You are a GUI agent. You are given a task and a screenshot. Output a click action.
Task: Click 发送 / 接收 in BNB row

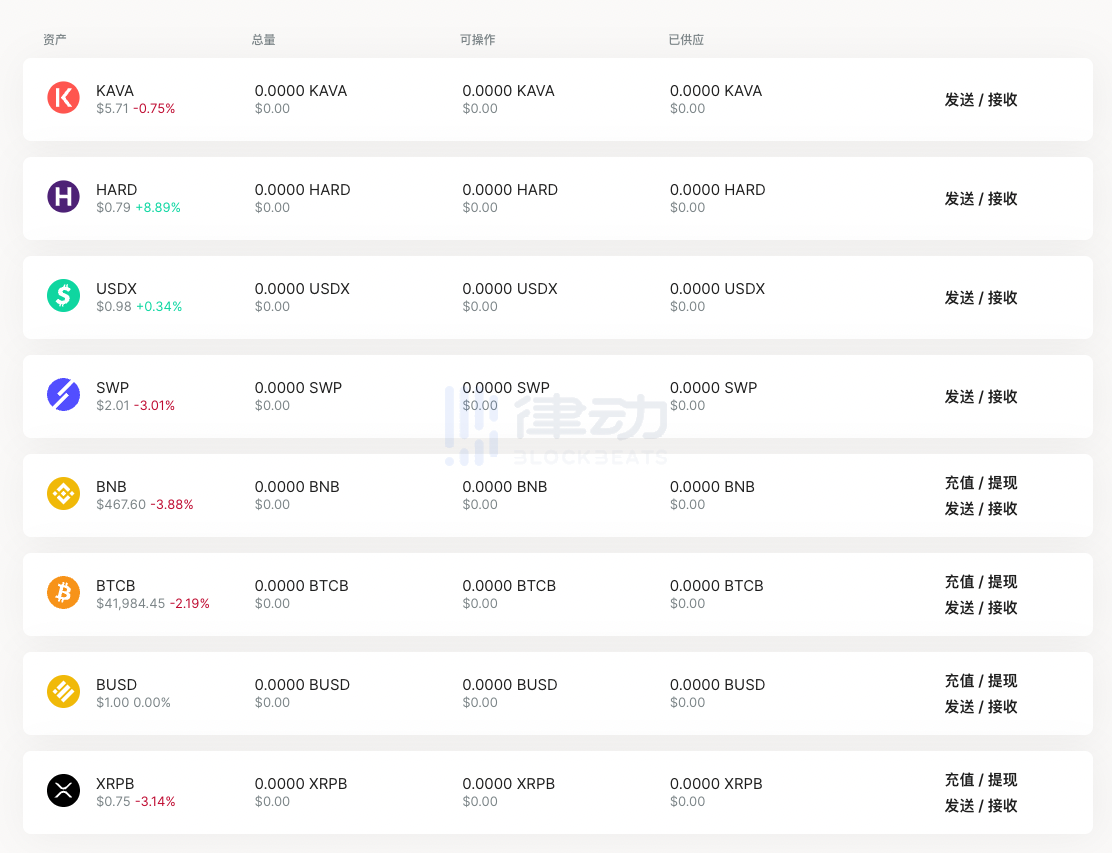pyautogui.click(x=980, y=509)
